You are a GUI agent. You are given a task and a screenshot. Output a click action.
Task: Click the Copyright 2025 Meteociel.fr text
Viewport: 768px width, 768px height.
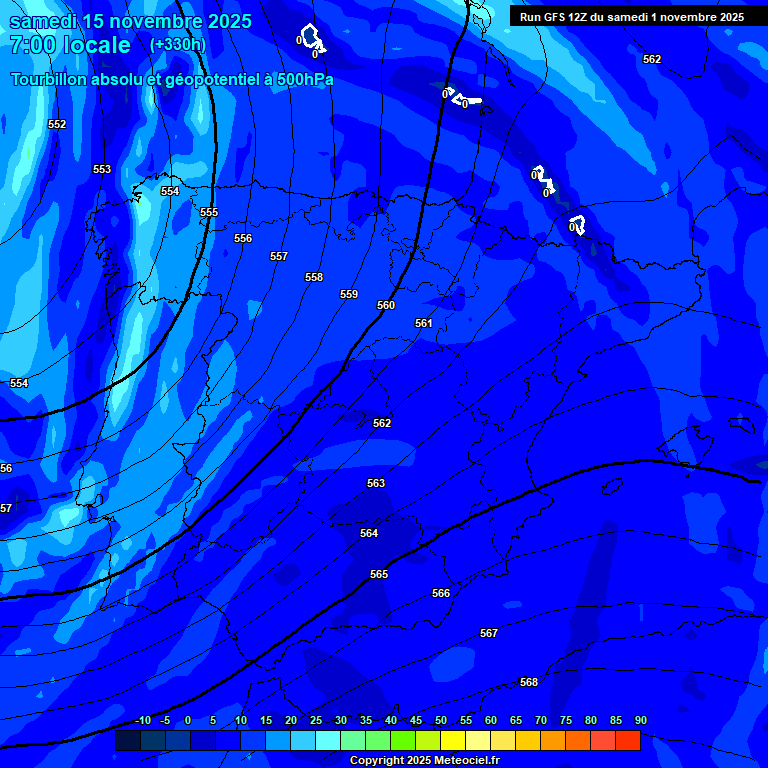tap(424, 761)
